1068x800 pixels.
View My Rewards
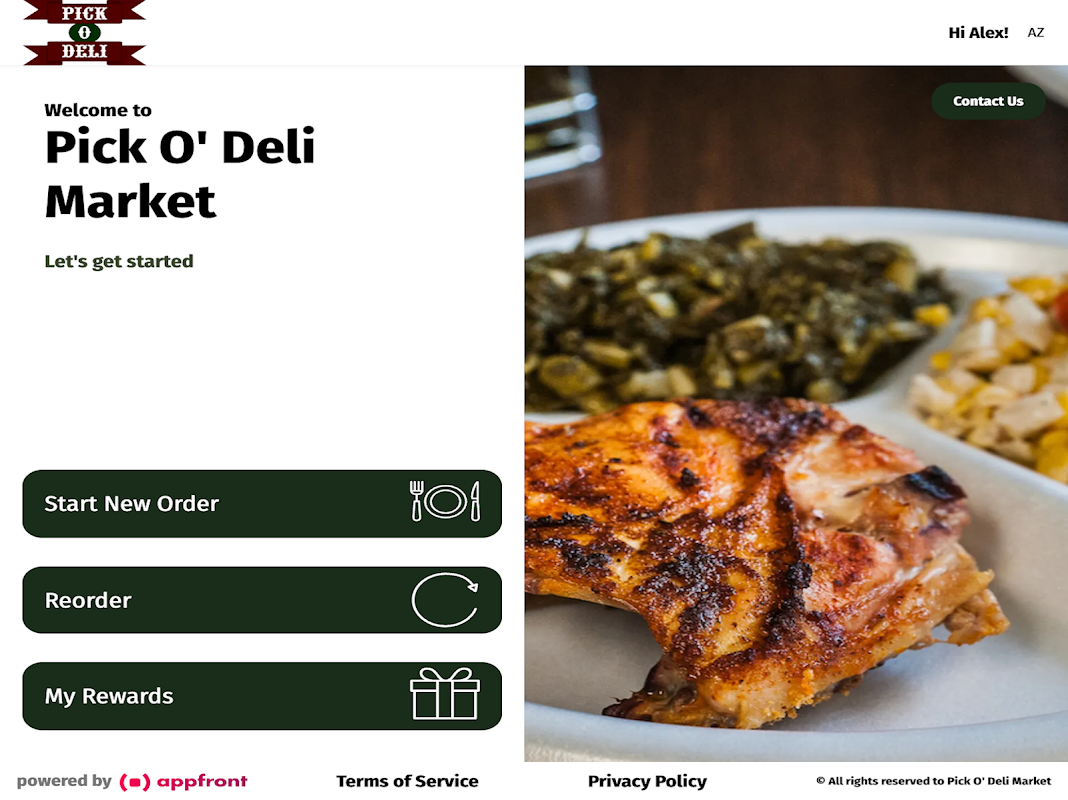[262, 696]
